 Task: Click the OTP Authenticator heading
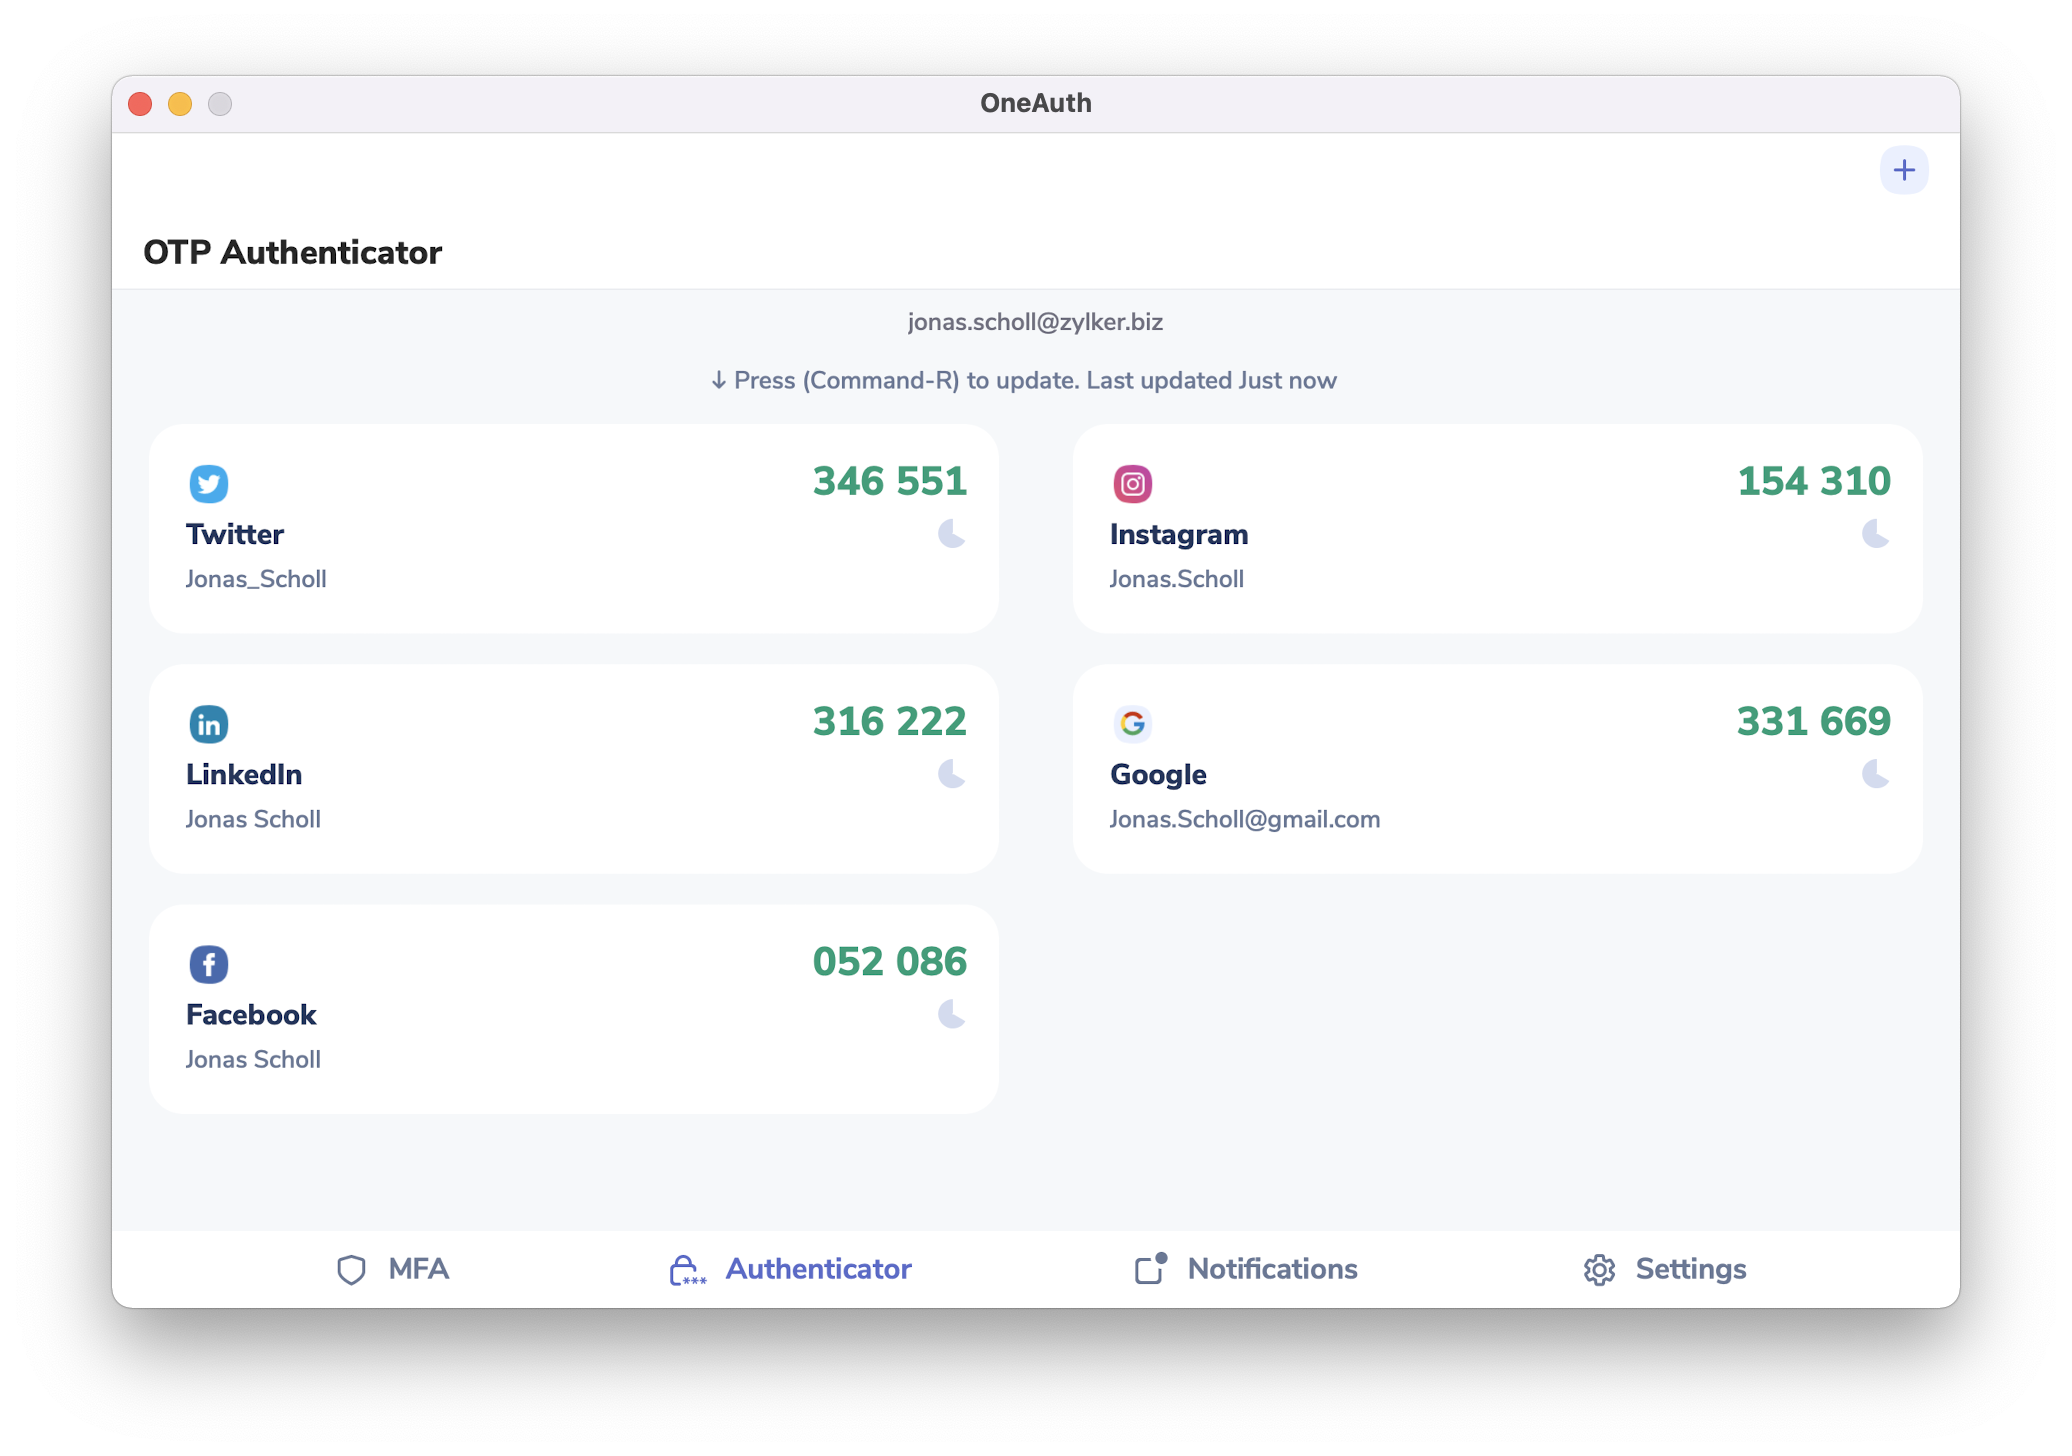[x=293, y=252]
